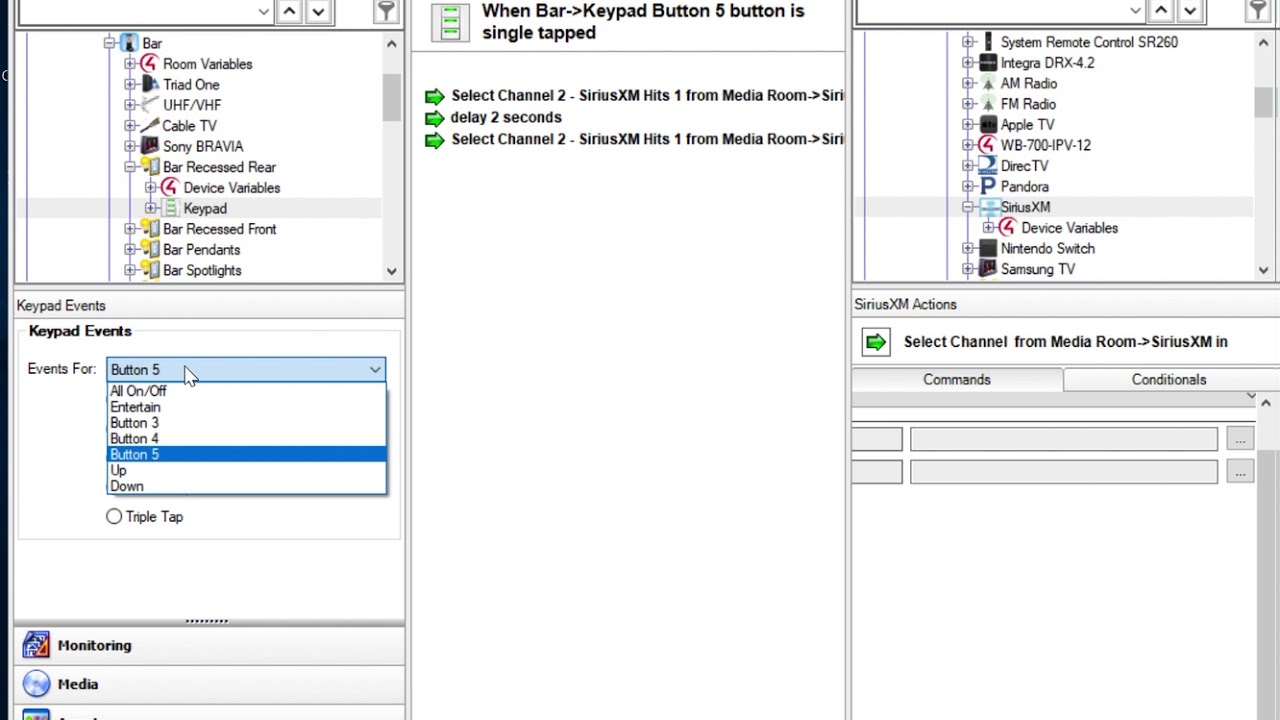Image resolution: width=1280 pixels, height=720 pixels.
Task: Collapse the Bar room tree node
Action: [109, 43]
